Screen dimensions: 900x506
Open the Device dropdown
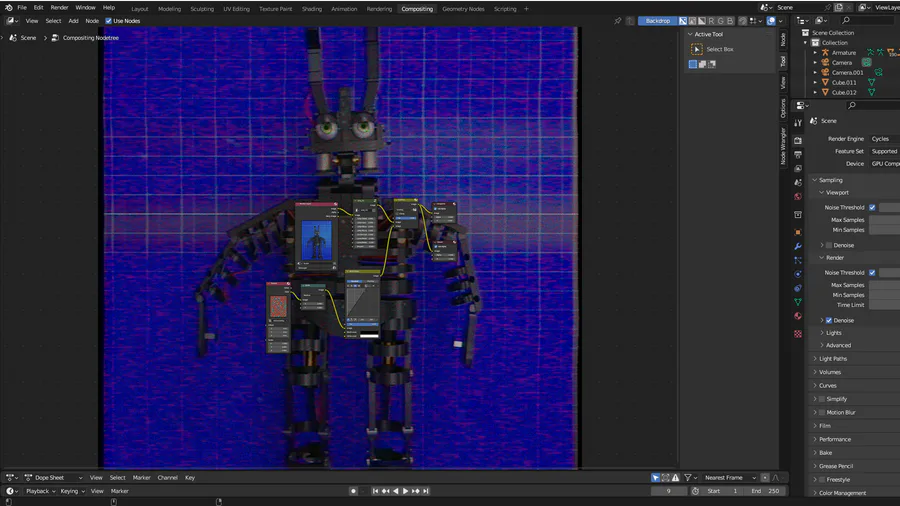coord(885,164)
